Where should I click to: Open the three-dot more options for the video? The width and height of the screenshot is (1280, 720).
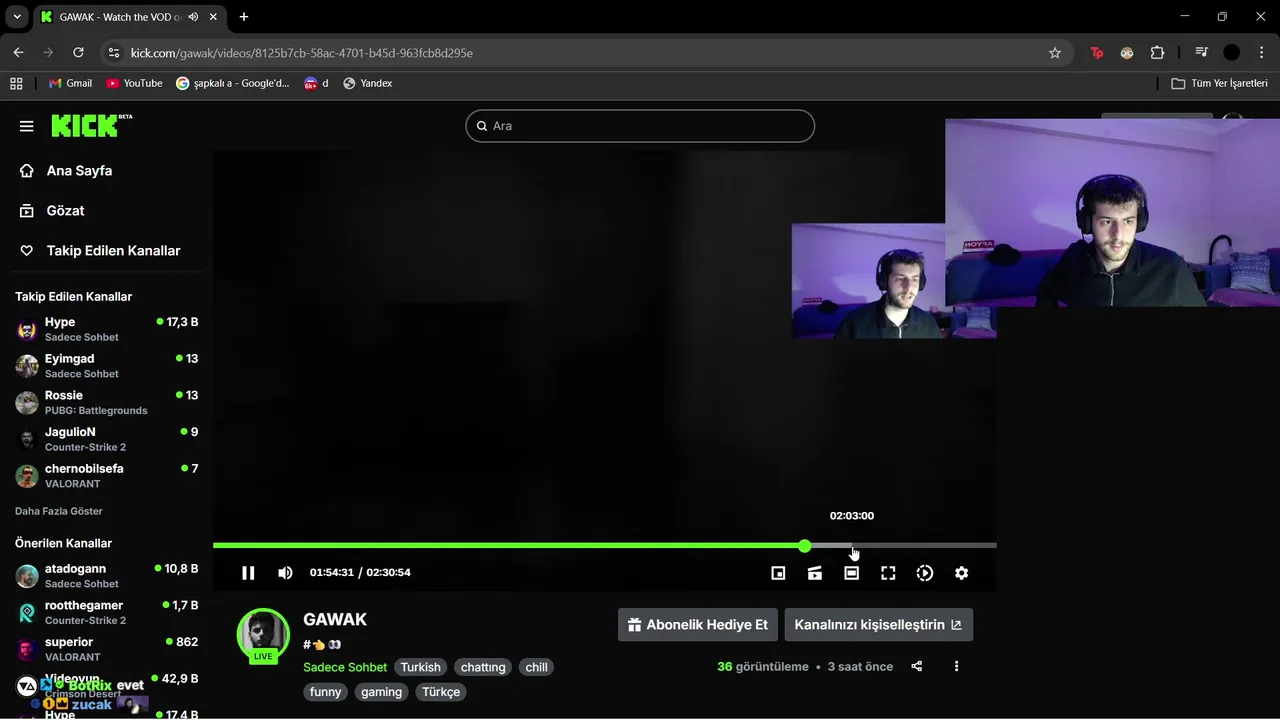pyautogui.click(x=956, y=666)
